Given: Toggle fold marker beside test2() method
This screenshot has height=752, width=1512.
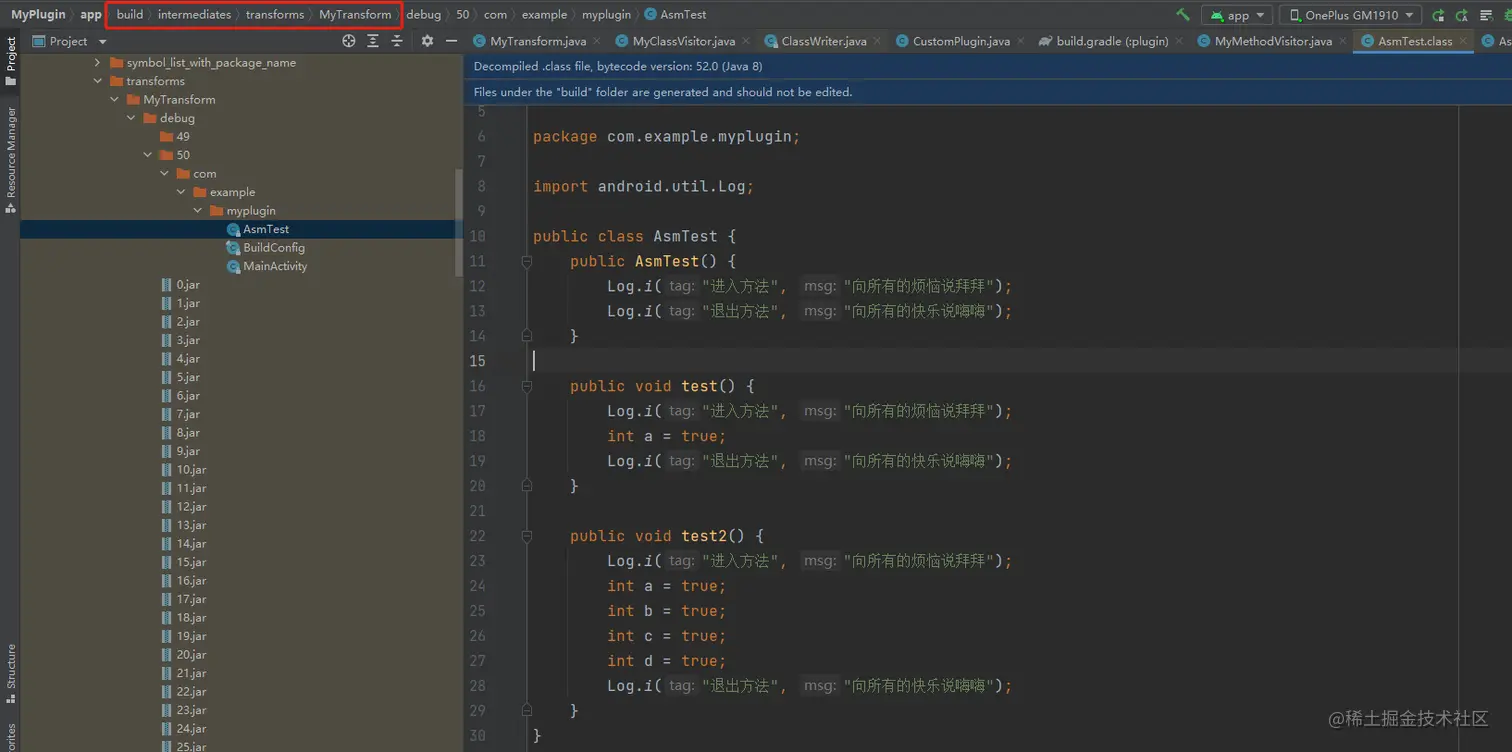Looking at the screenshot, I should point(527,536).
